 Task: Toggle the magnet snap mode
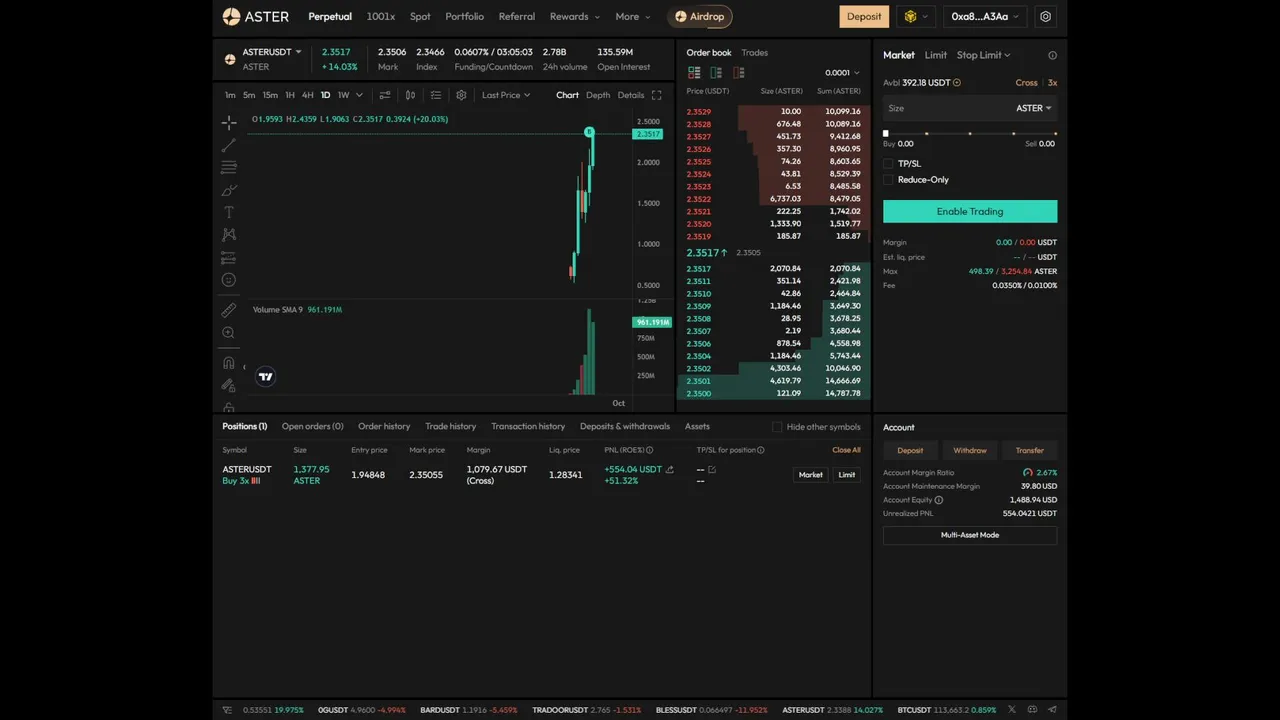(x=229, y=362)
